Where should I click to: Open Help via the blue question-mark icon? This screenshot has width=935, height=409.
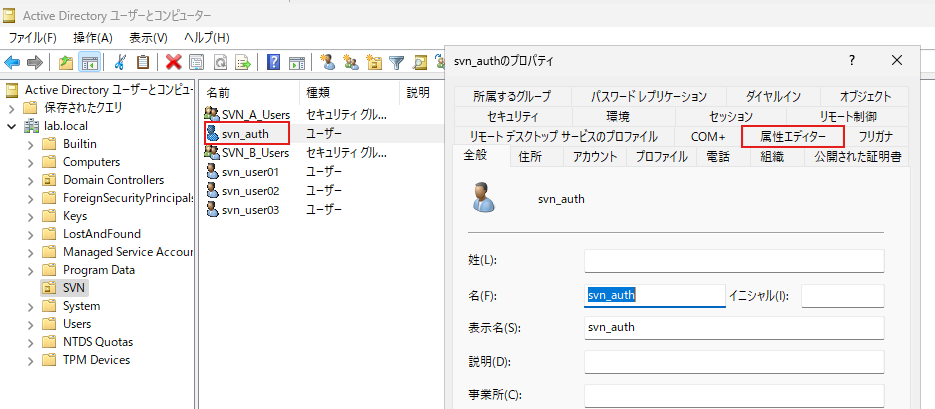pyautogui.click(x=273, y=63)
